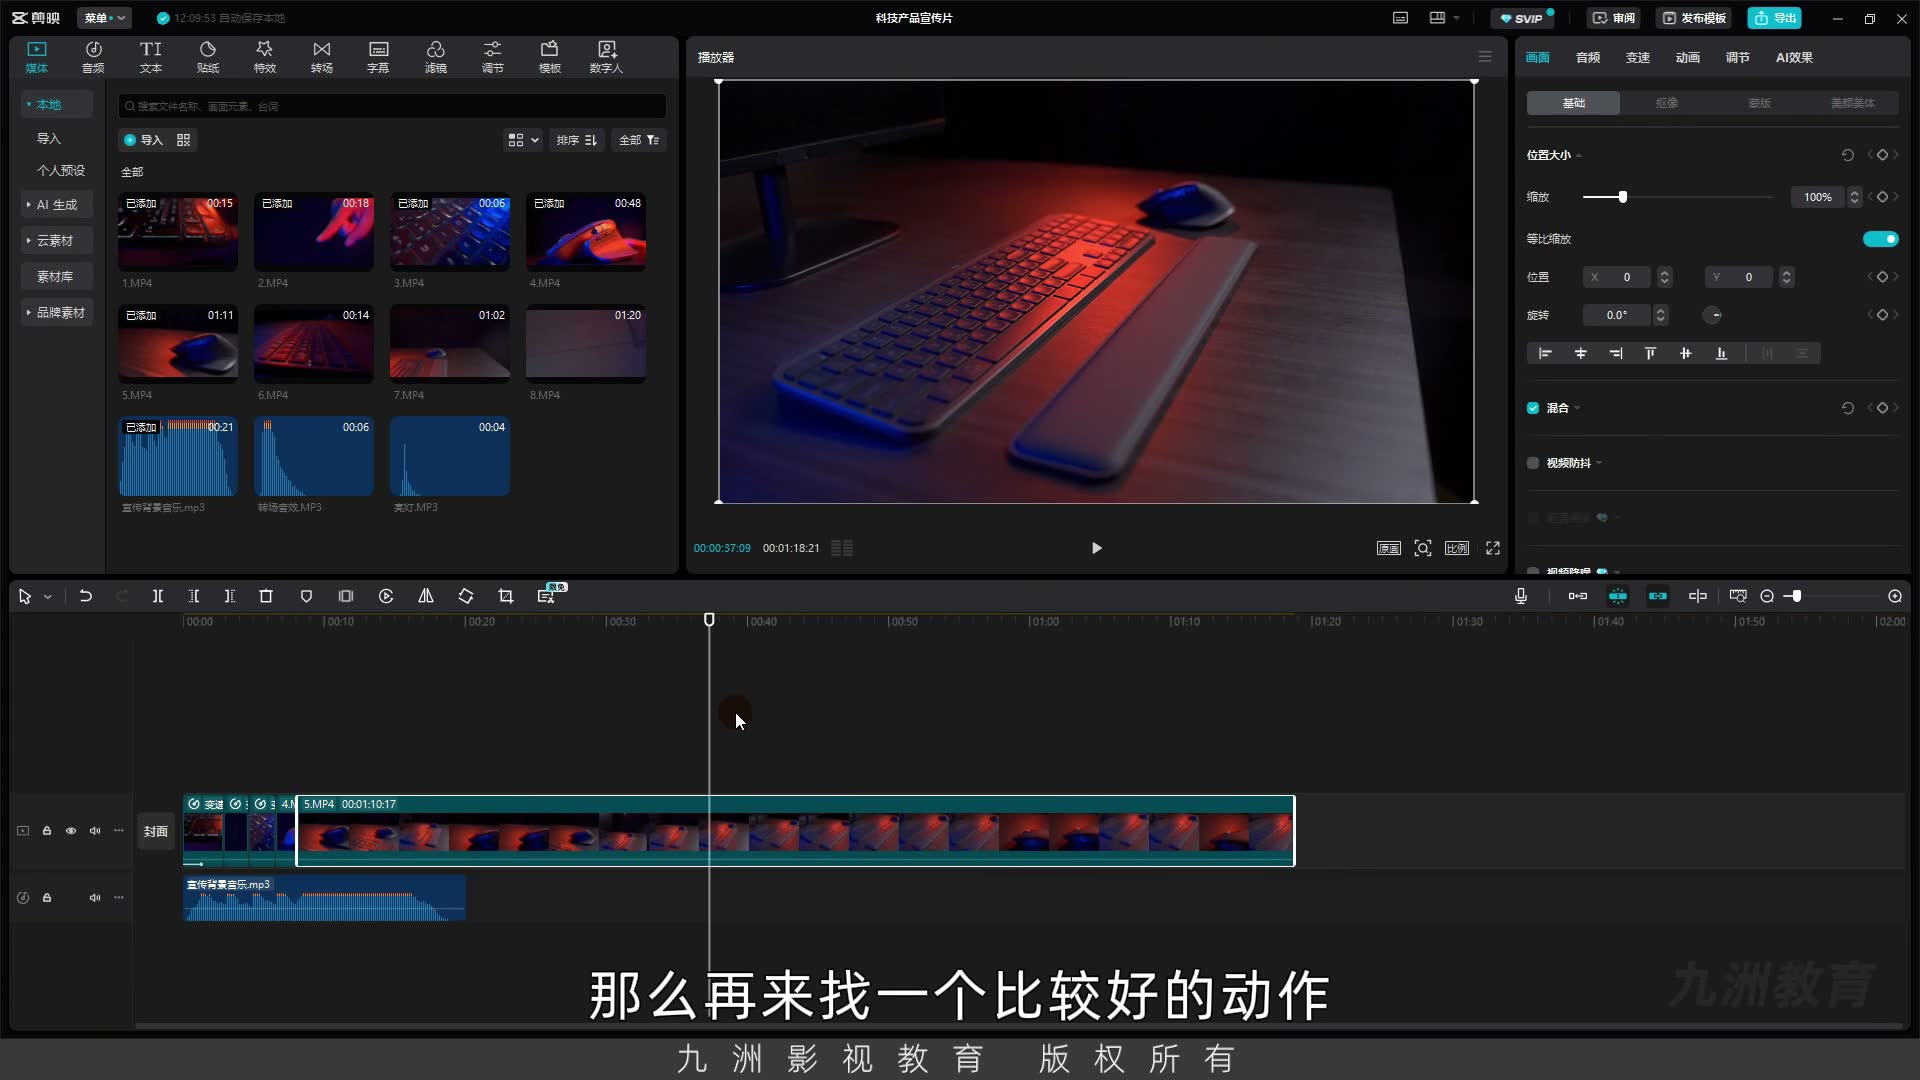The width and height of the screenshot is (1920, 1080).
Task: Click the rotate icon in timeline toolbar
Action: click(x=466, y=596)
